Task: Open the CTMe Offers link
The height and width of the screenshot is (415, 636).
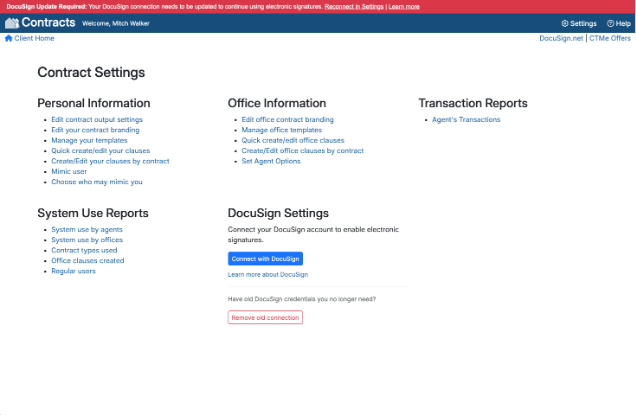Action: coord(610,38)
